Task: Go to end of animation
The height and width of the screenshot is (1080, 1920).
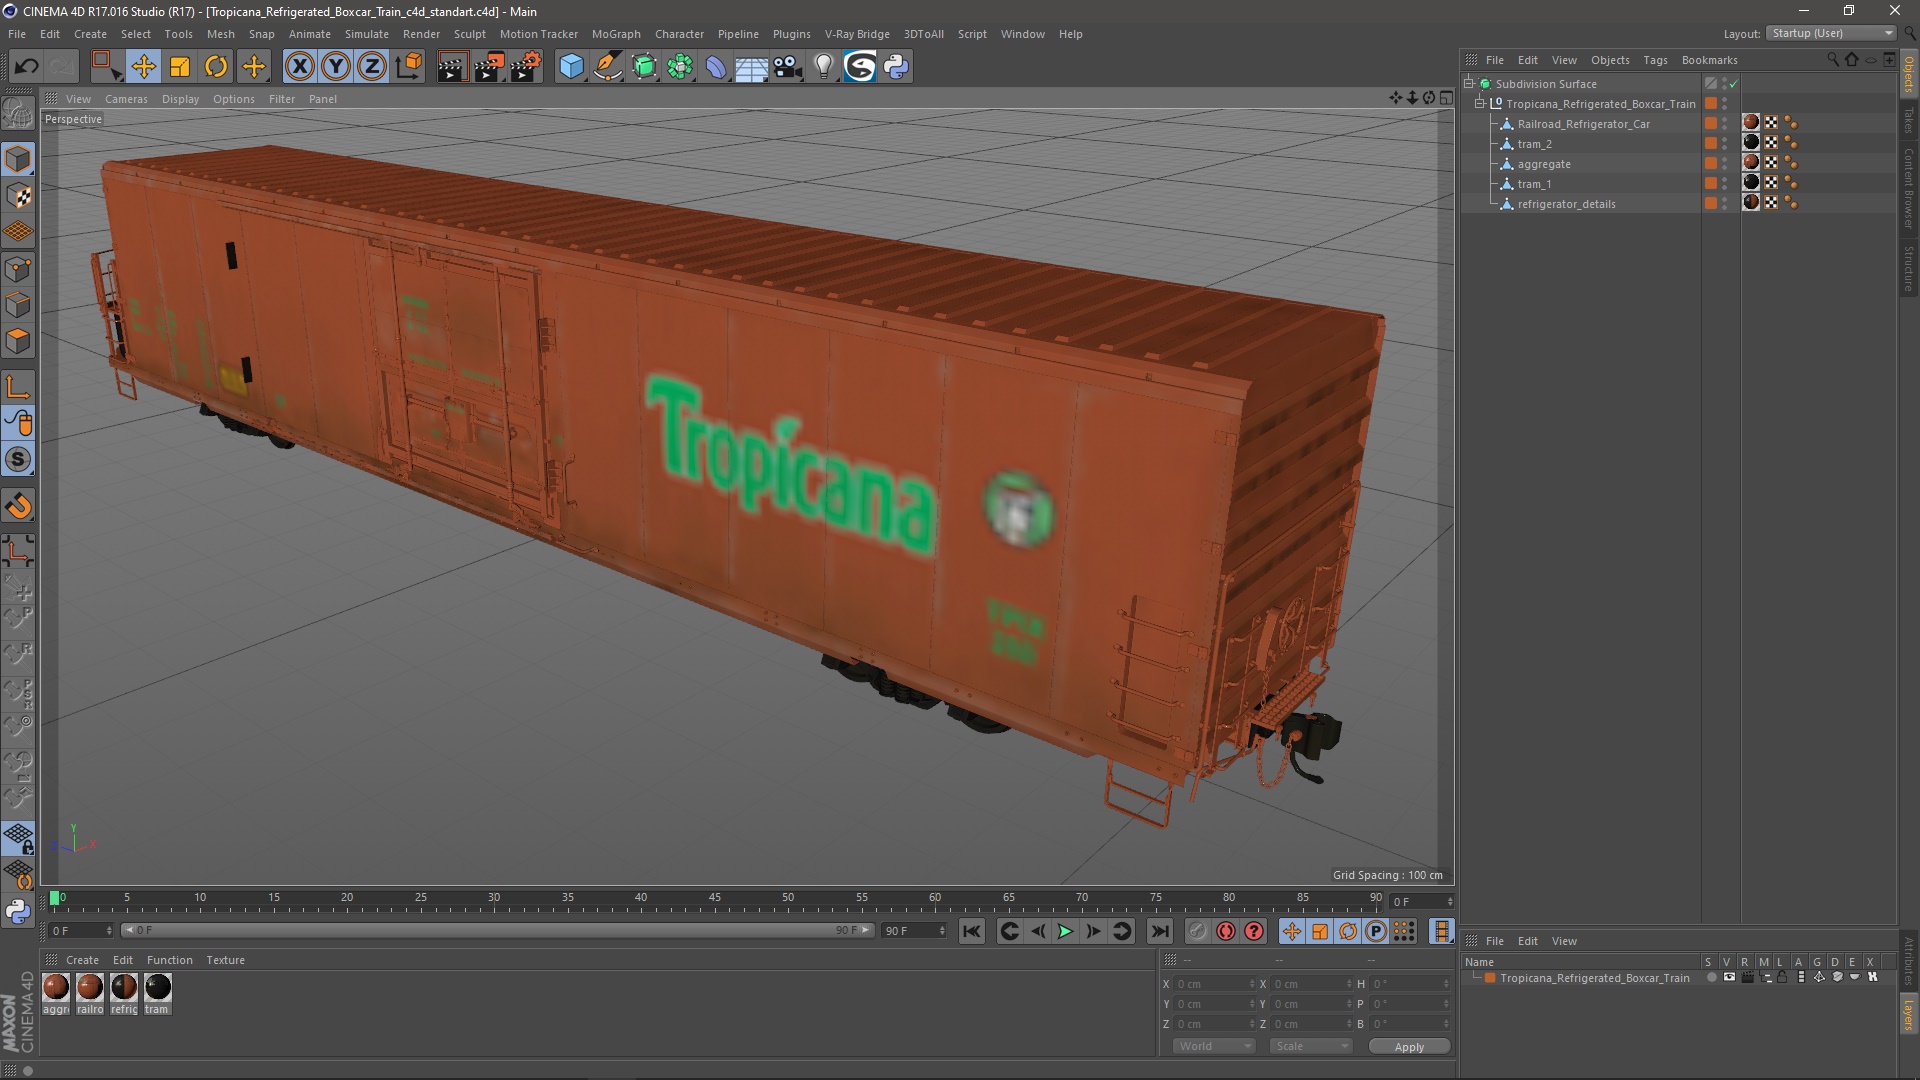Action: tap(1159, 932)
